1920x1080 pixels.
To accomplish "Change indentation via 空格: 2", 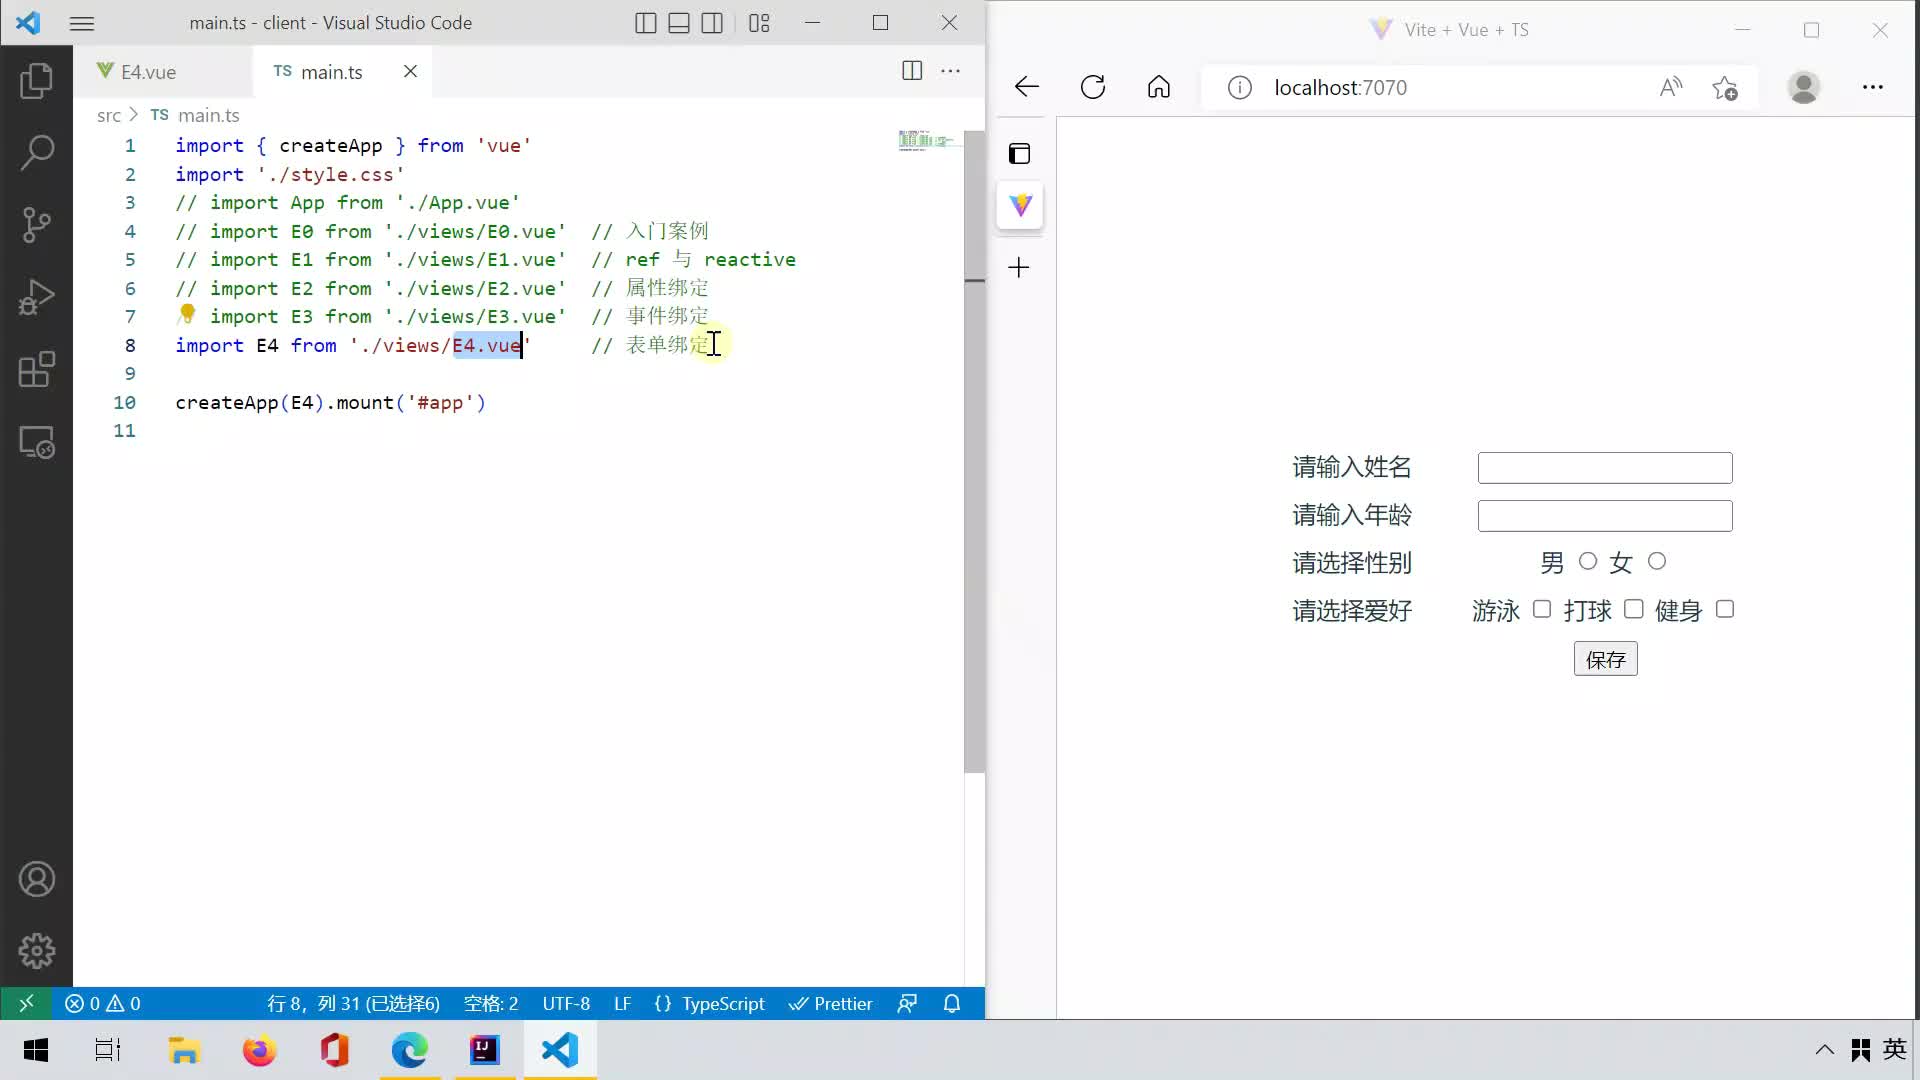I will [491, 1003].
